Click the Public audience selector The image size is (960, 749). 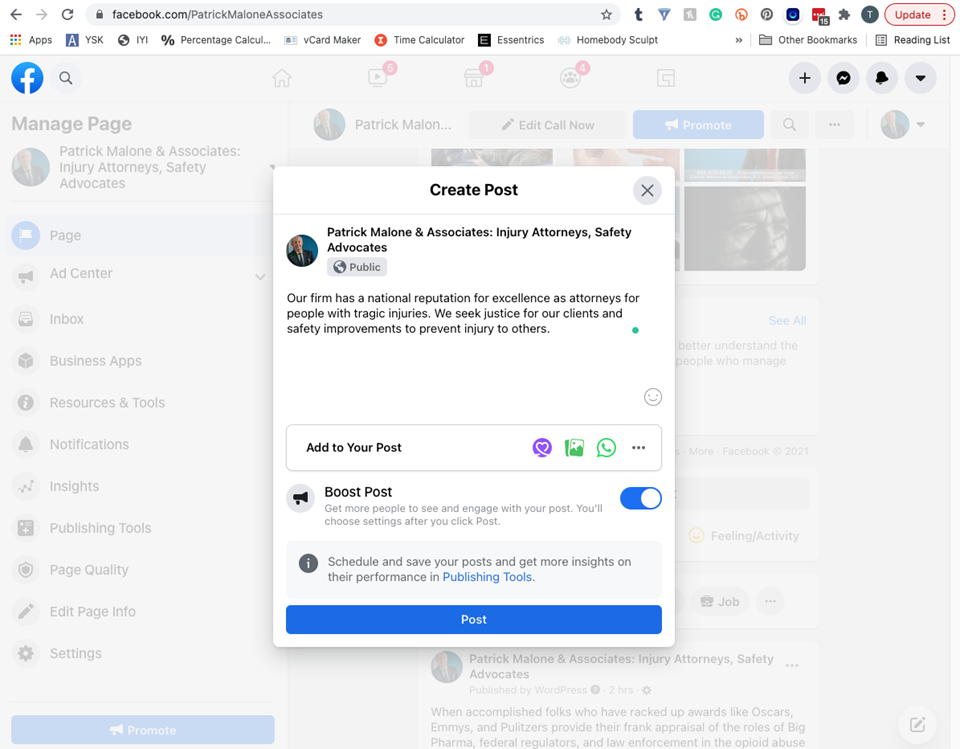pos(356,266)
